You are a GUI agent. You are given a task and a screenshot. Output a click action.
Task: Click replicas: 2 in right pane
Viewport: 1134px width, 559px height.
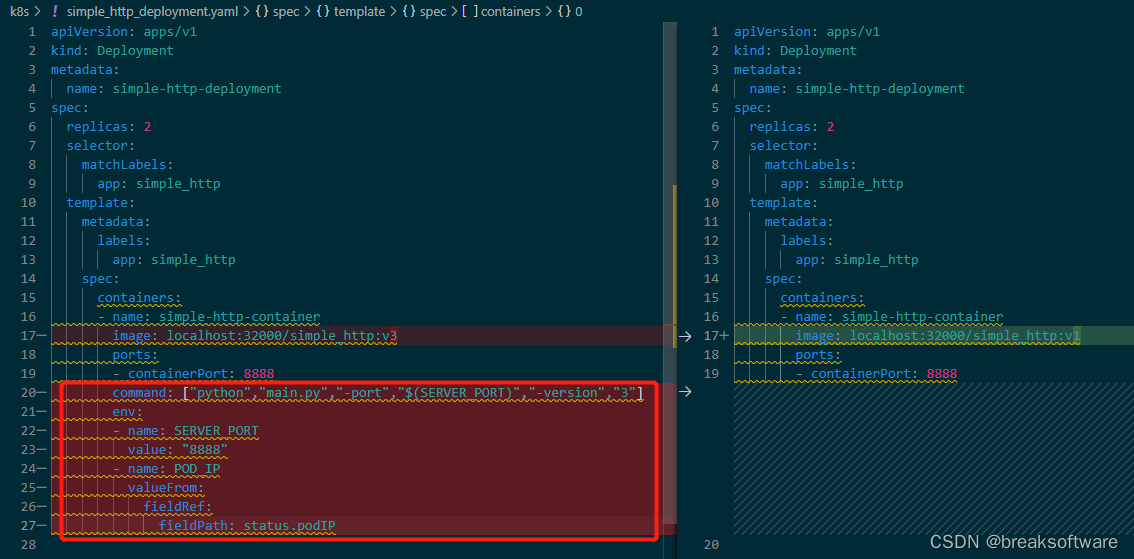pyautogui.click(x=791, y=127)
